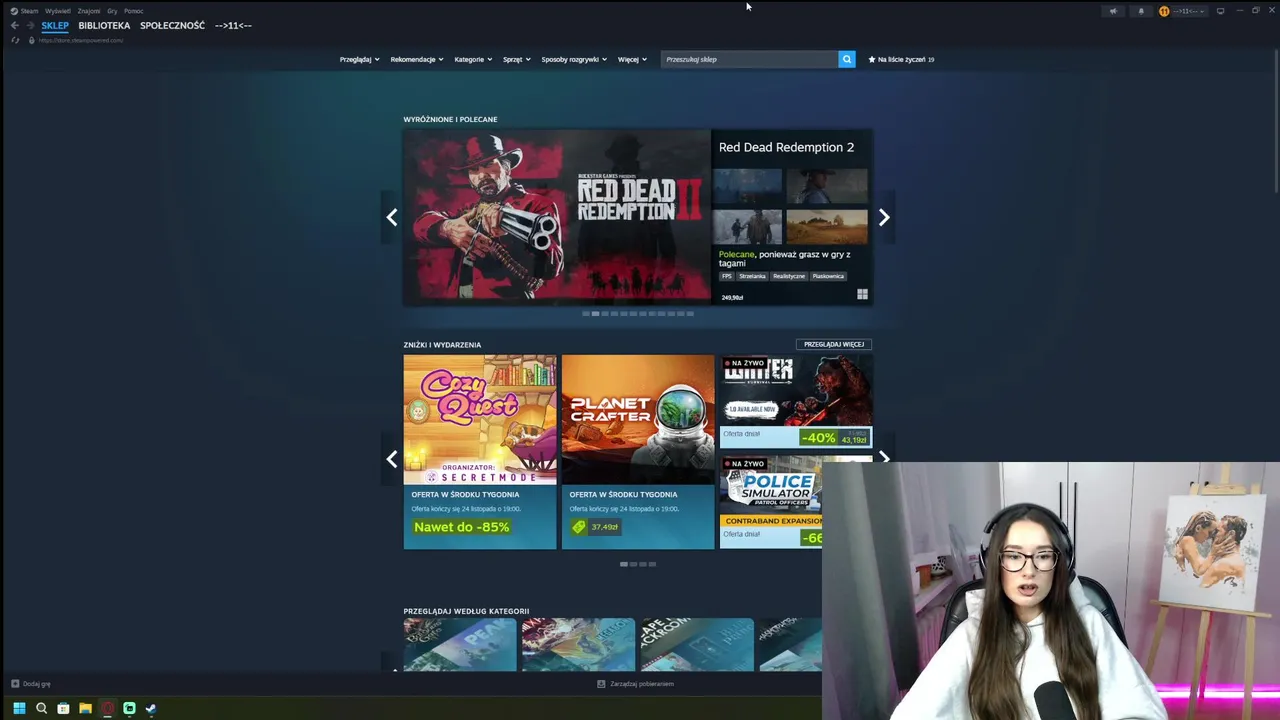Image resolution: width=1280 pixels, height=720 pixels.
Task: Open the announcements megaphone icon
Action: point(1113,11)
